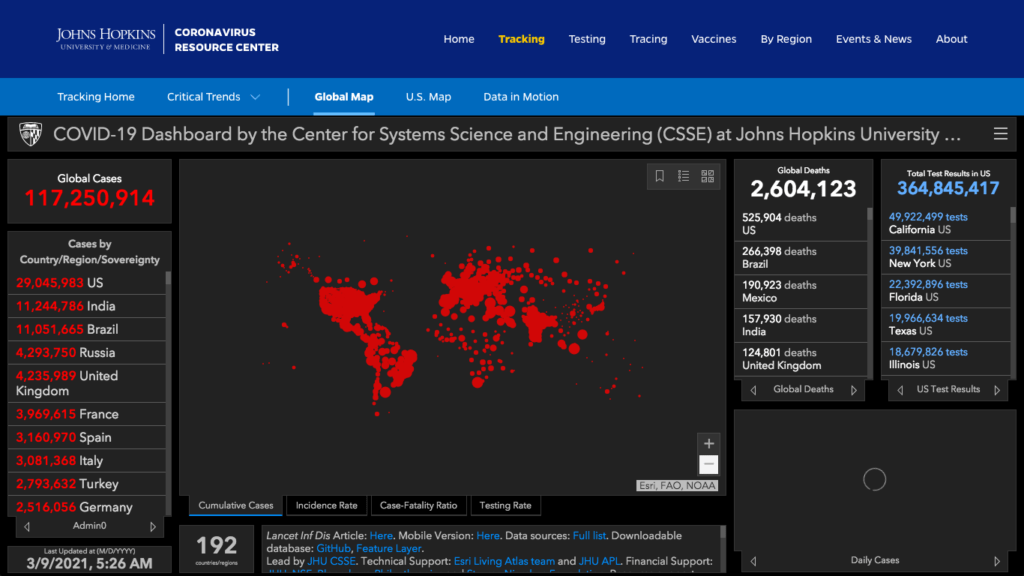Select the 525,904 deaths US row
Screen dimensions: 1024x576
(x=801, y=224)
